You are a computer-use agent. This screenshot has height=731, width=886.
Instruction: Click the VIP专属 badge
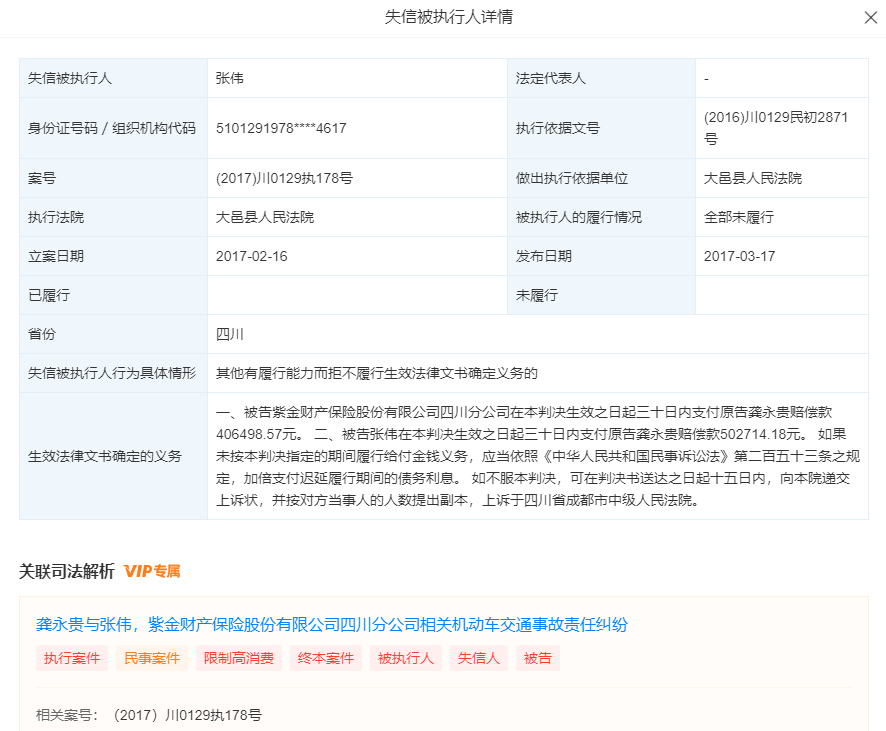pos(152,571)
